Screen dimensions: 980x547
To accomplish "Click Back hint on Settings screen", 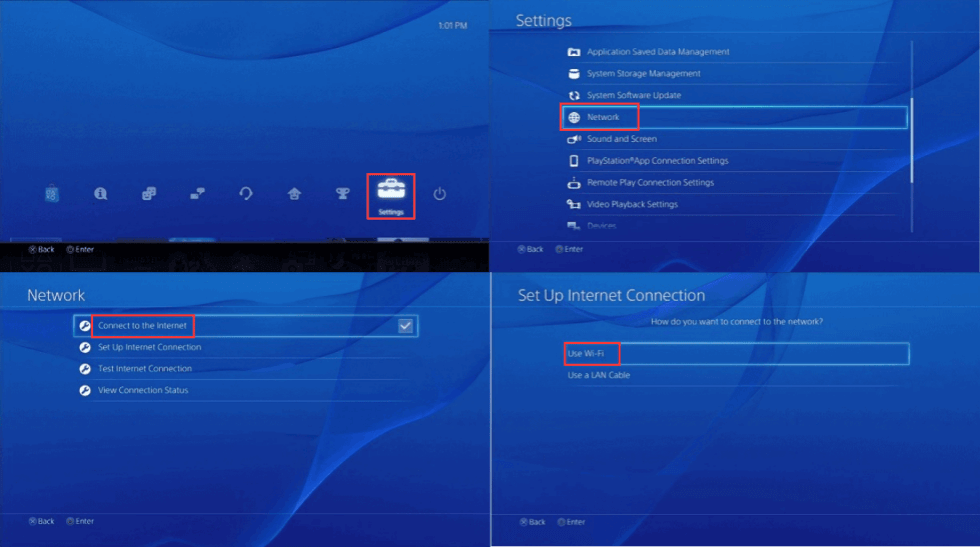I will 531,249.
